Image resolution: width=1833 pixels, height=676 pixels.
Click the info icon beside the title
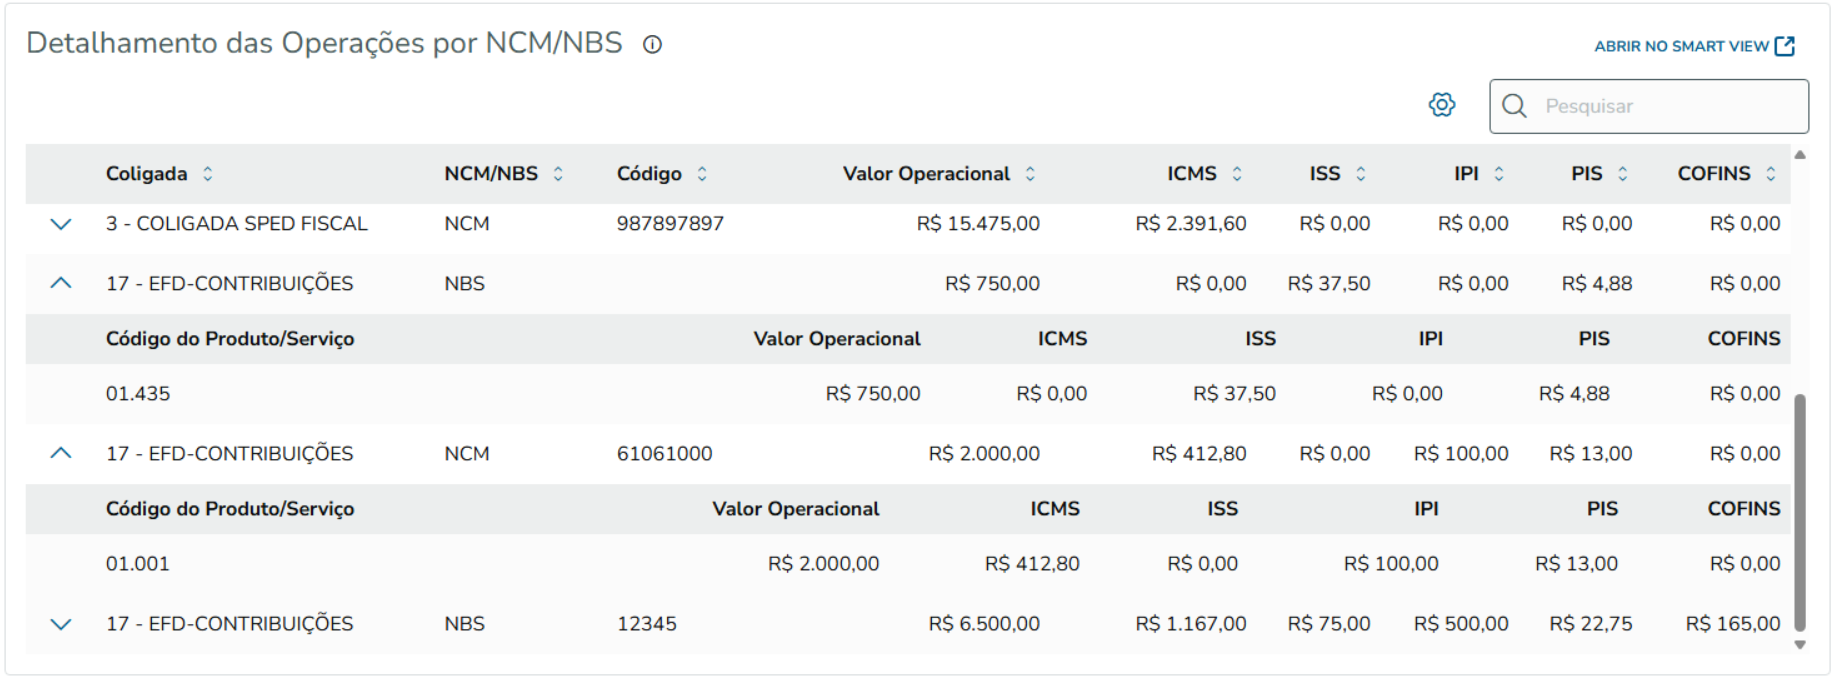point(652,45)
